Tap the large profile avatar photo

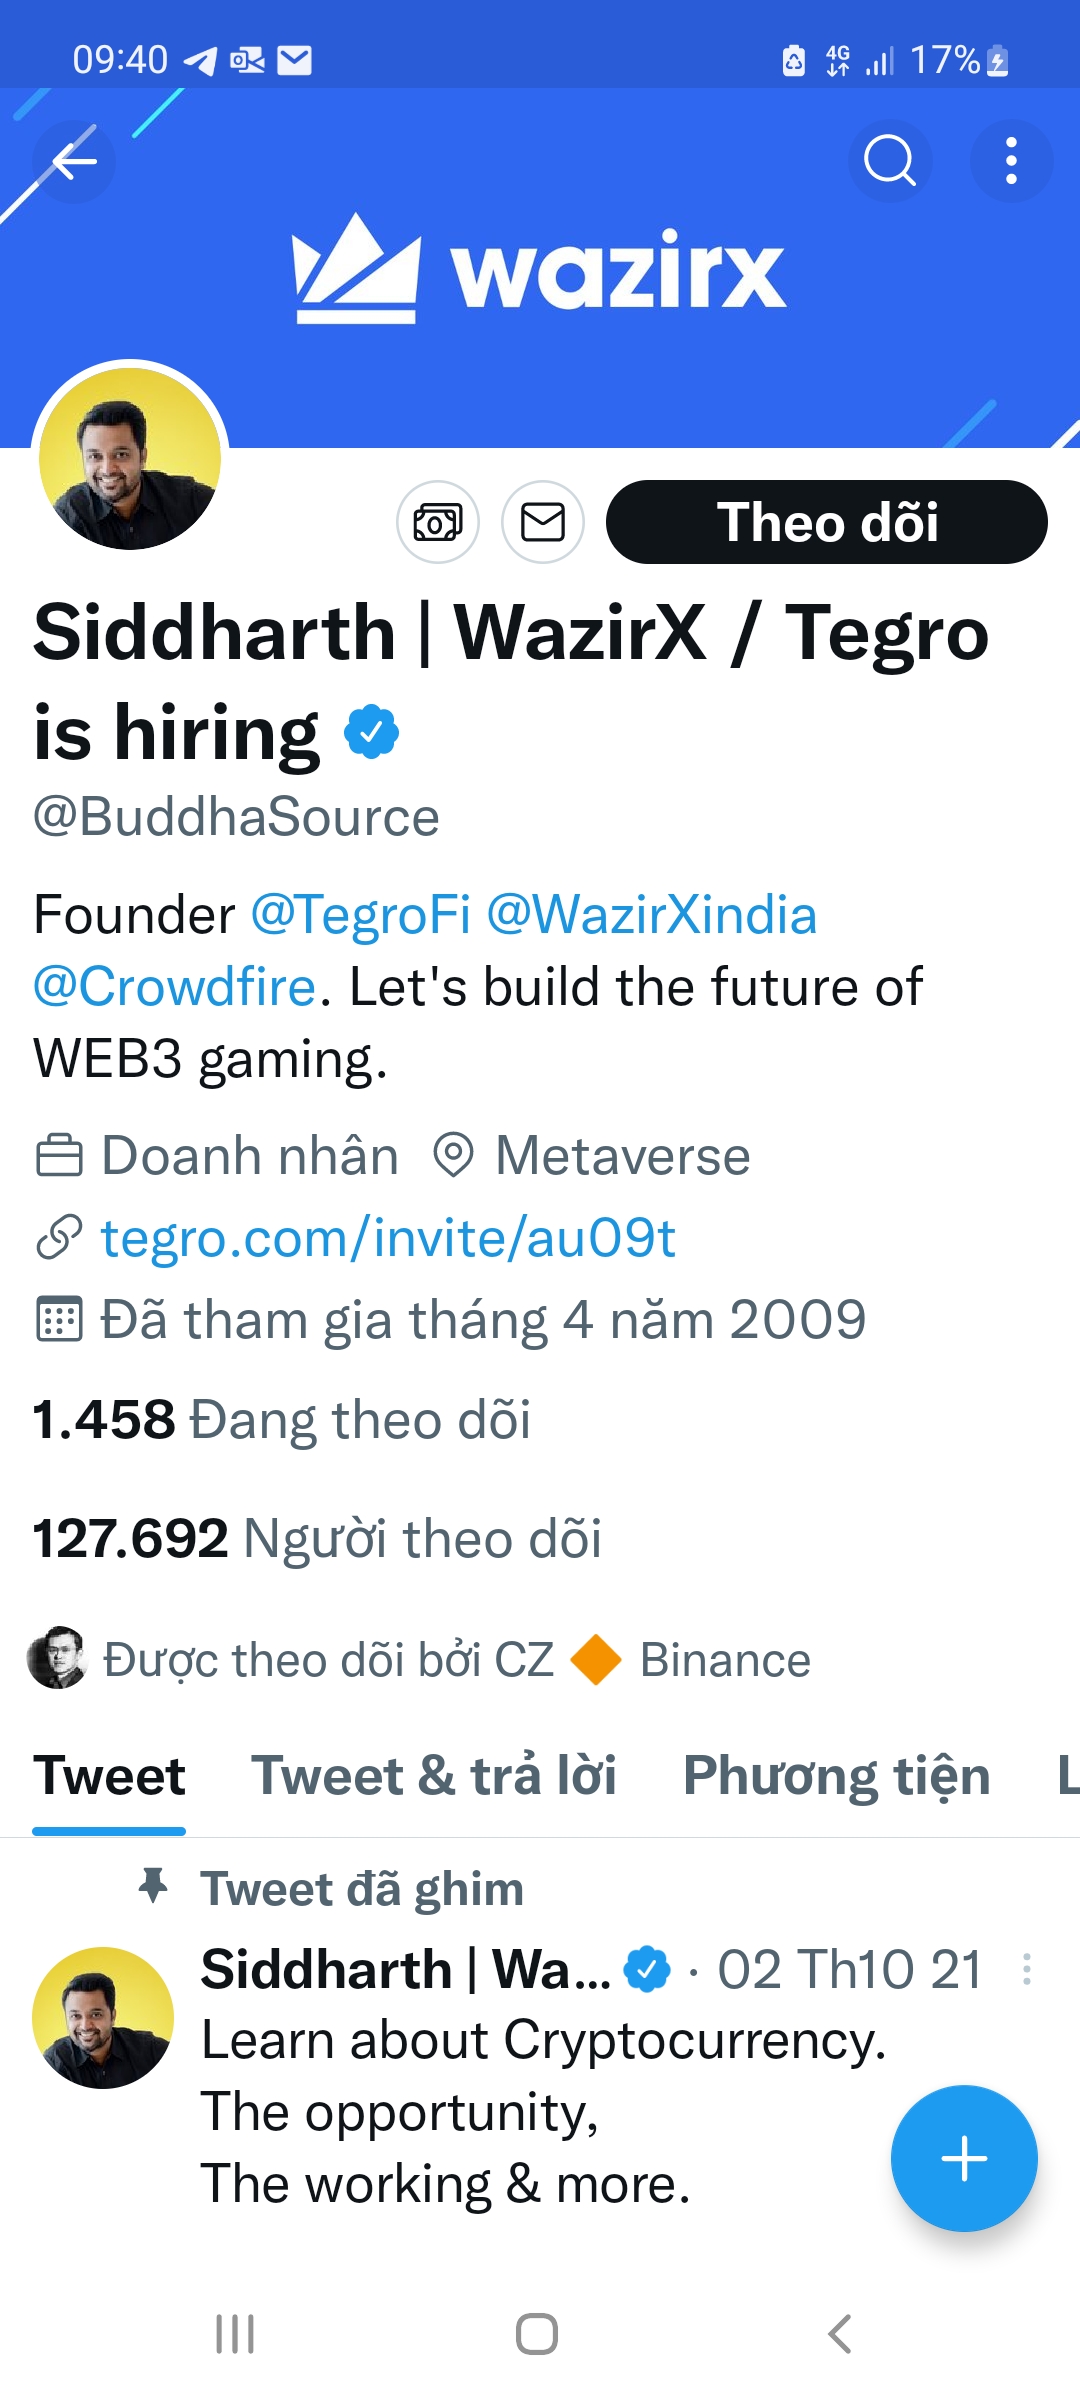(130, 458)
